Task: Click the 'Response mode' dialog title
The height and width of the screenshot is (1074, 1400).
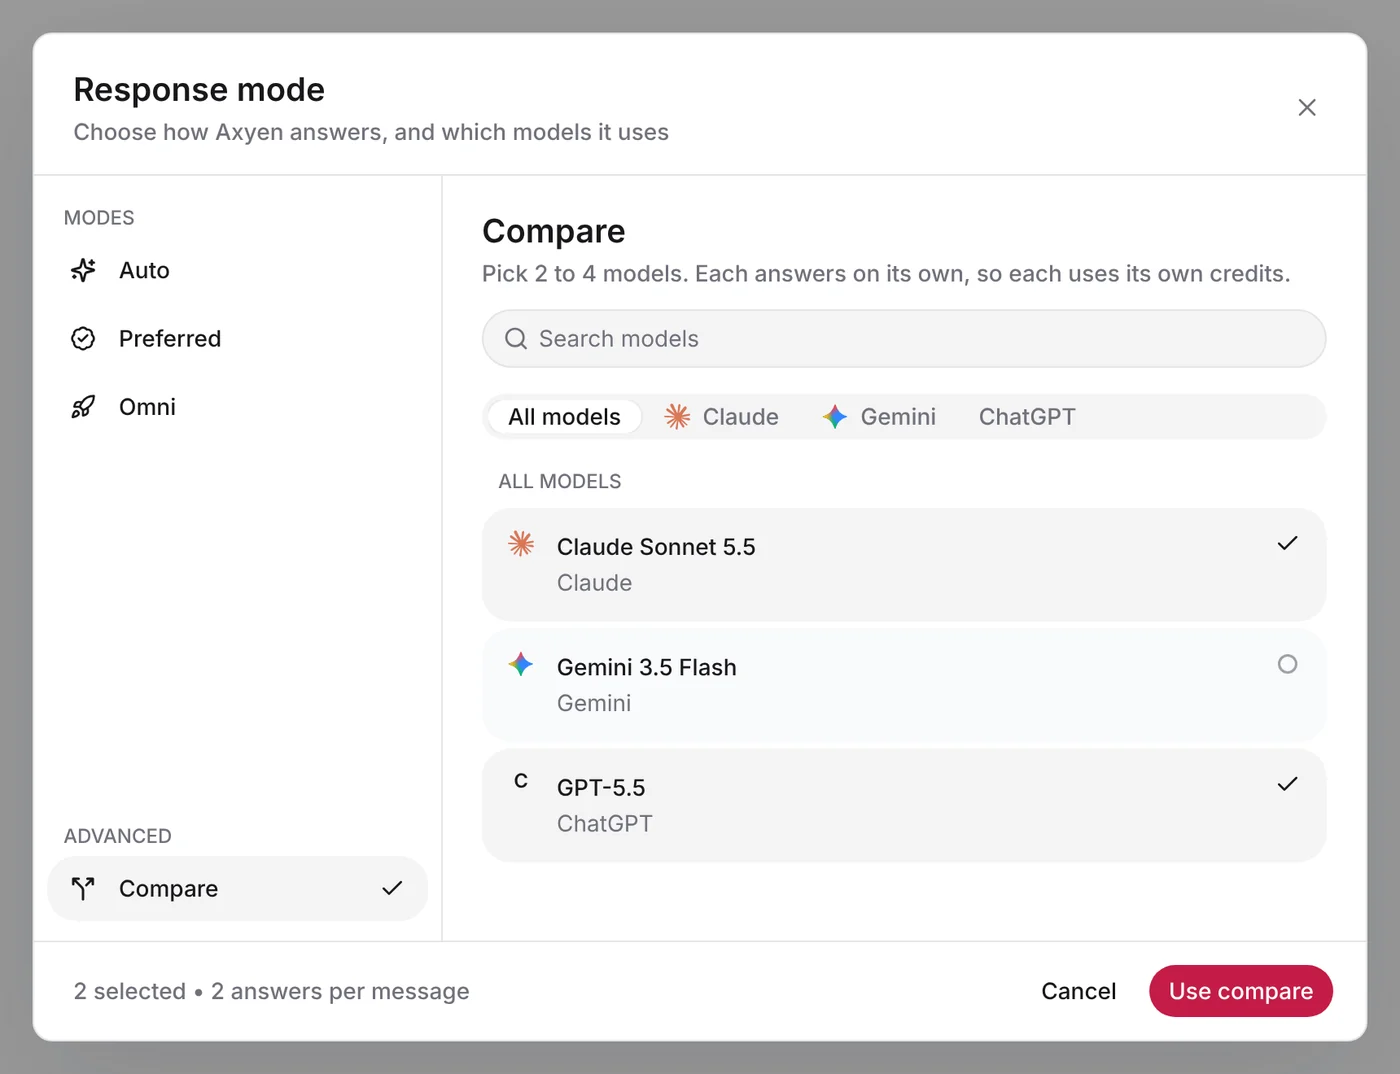Action: pyautogui.click(x=199, y=90)
